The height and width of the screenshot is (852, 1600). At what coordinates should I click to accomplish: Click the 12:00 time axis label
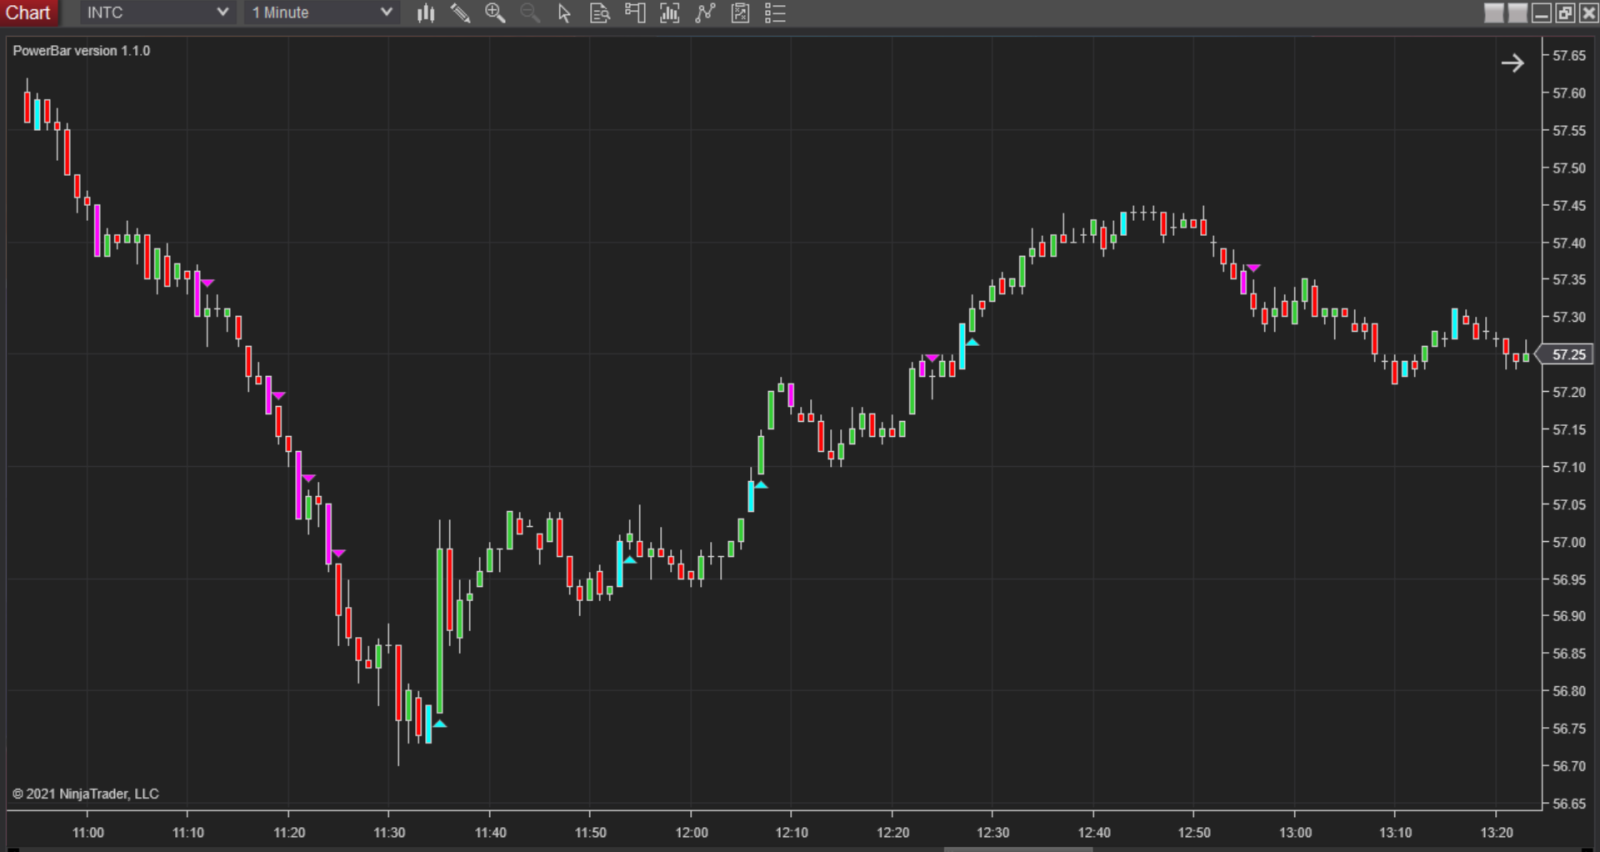(x=691, y=833)
